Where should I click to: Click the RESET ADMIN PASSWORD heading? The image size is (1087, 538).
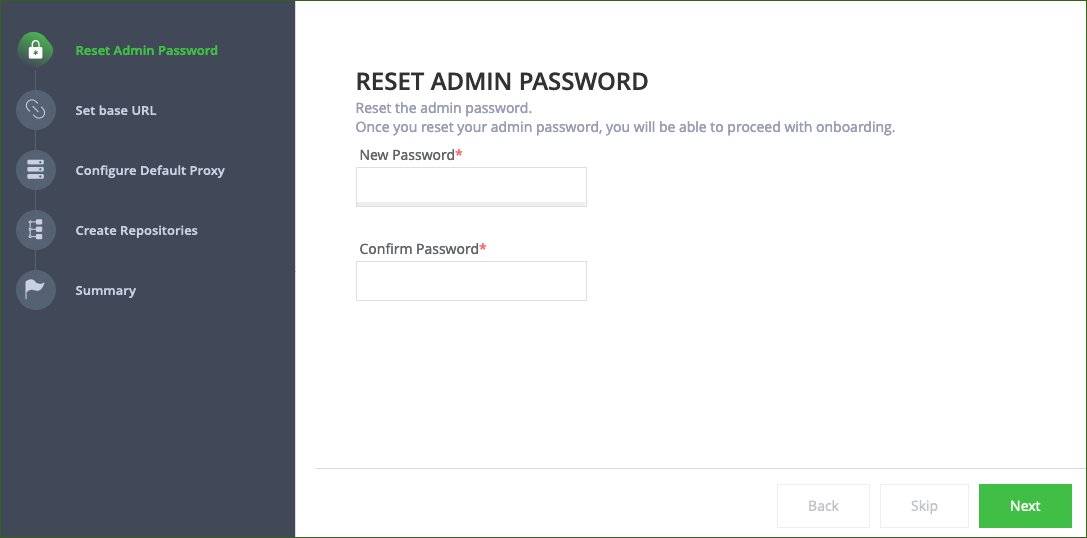[x=502, y=81]
